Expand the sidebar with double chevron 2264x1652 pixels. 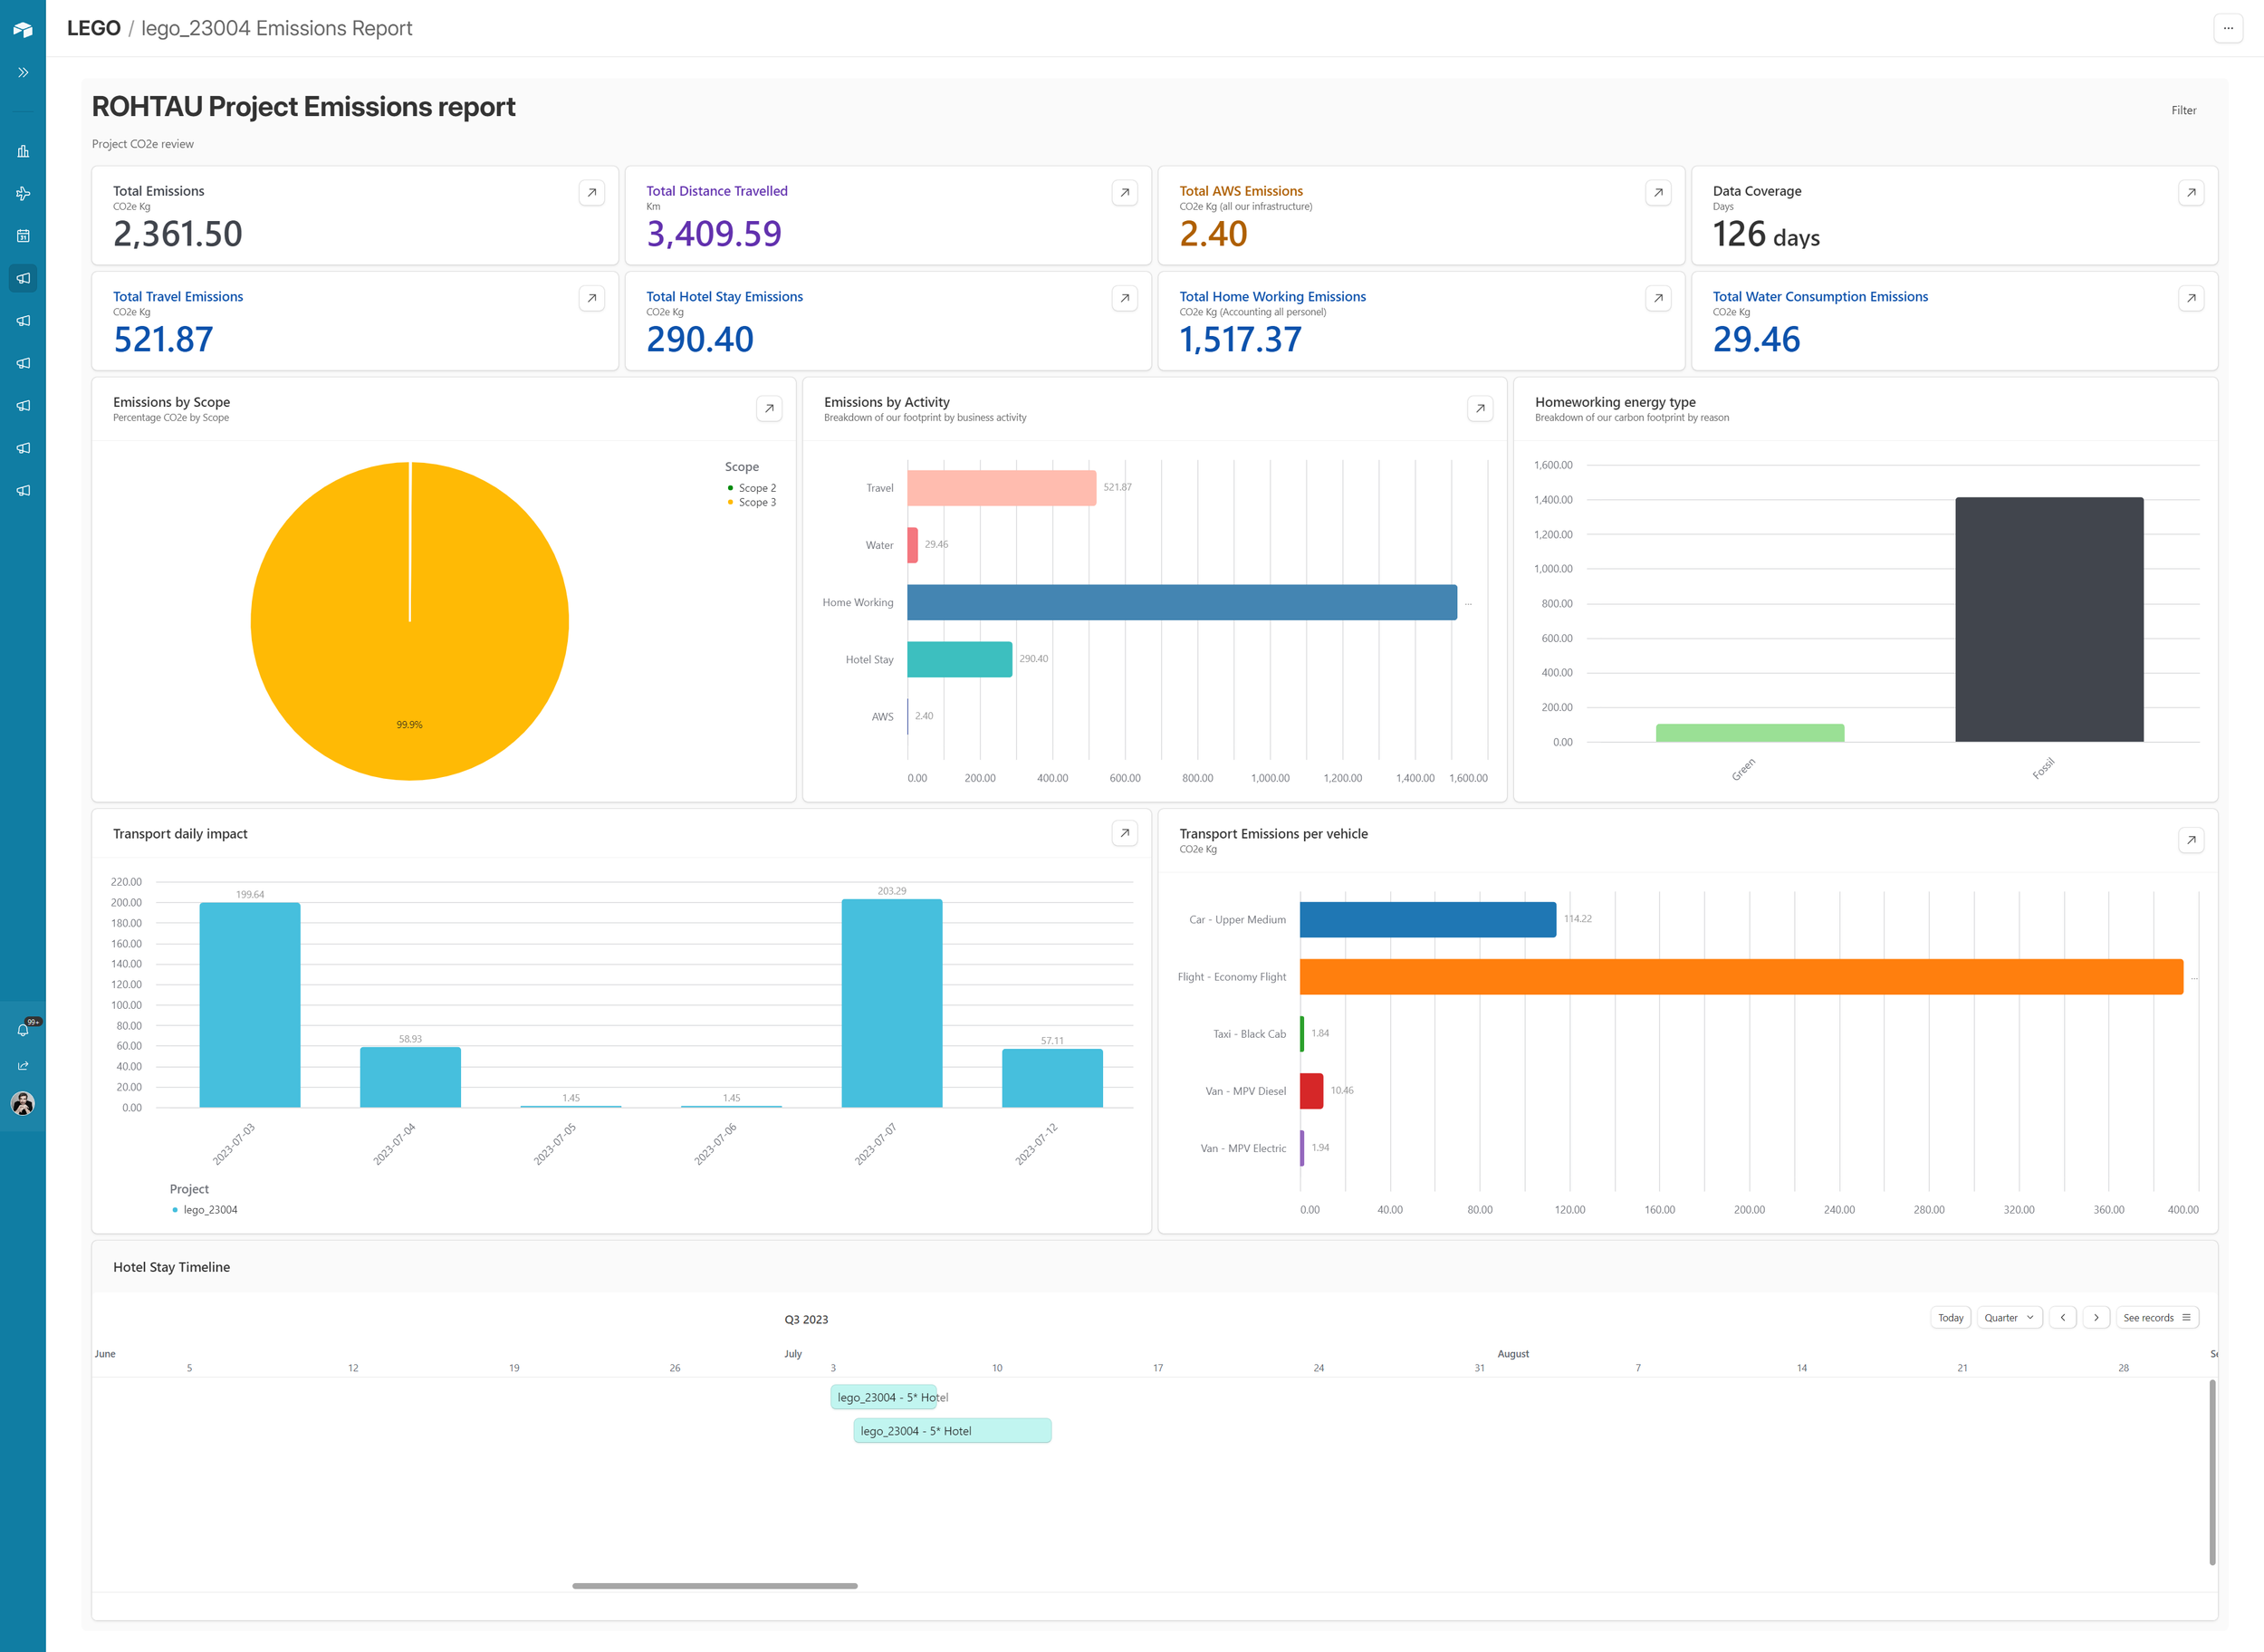23,72
